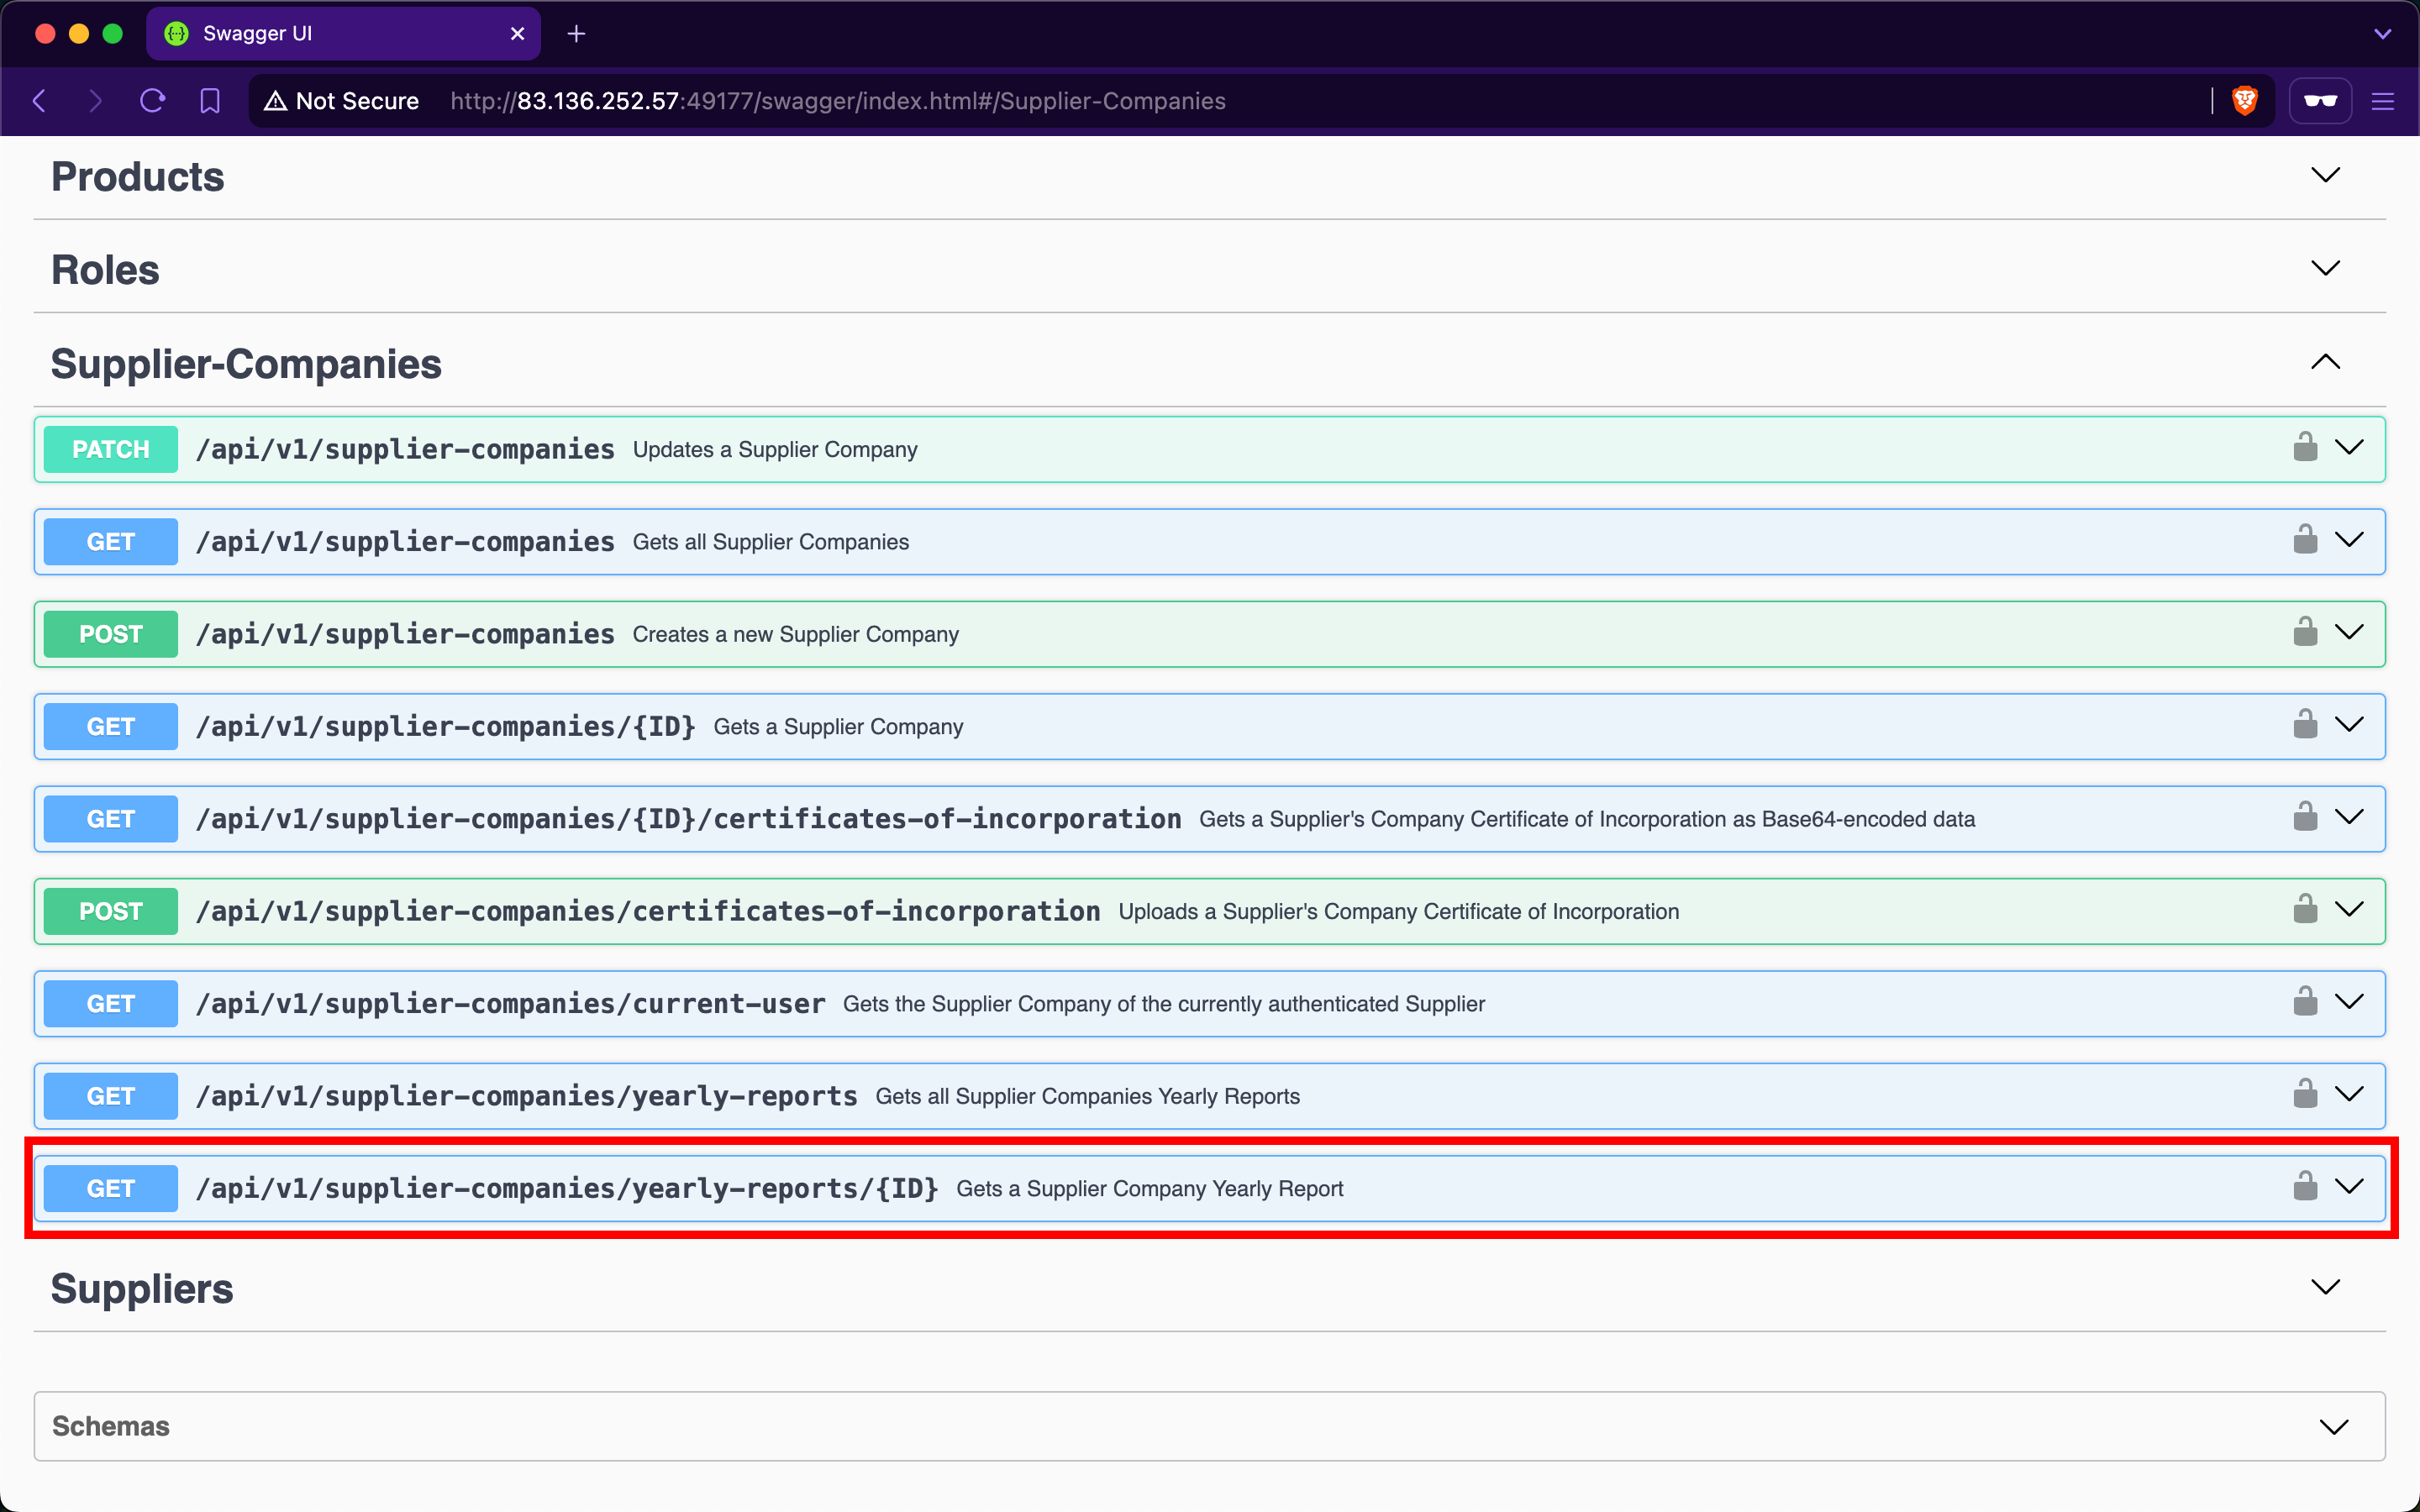Screen dimensions: 2420x1512
Task: Click the GET badge for current-user endpoint
Action: (x=111, y=1004)
